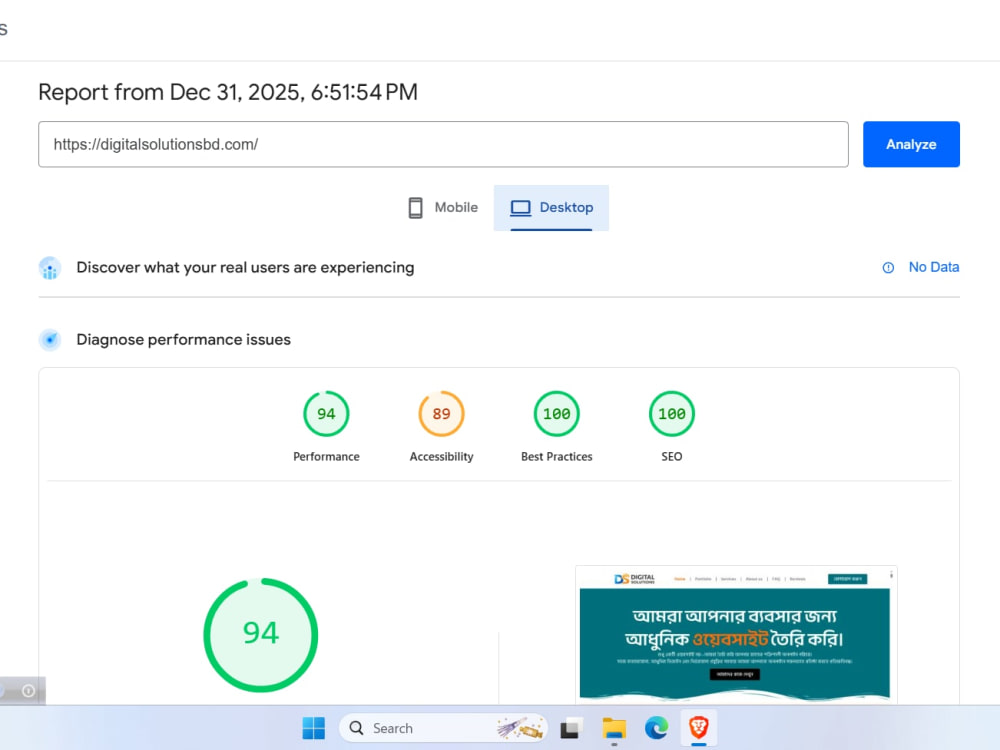Click the info icon beside No Data

(x=888, y=268)
